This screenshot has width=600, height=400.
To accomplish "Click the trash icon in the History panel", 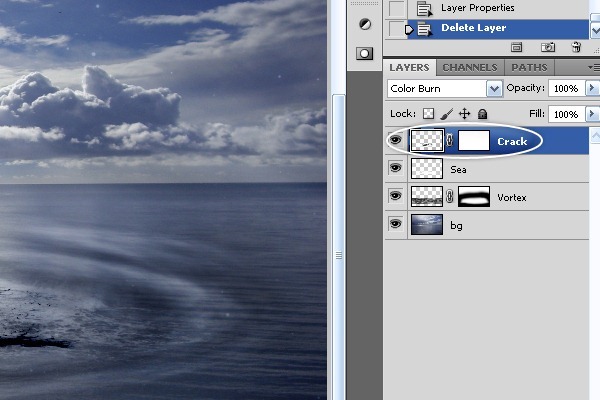I will 576,47.
